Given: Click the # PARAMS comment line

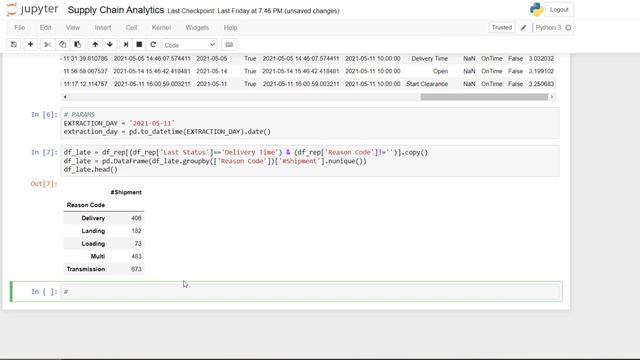Looking at the screenshot, I should 79,115.
